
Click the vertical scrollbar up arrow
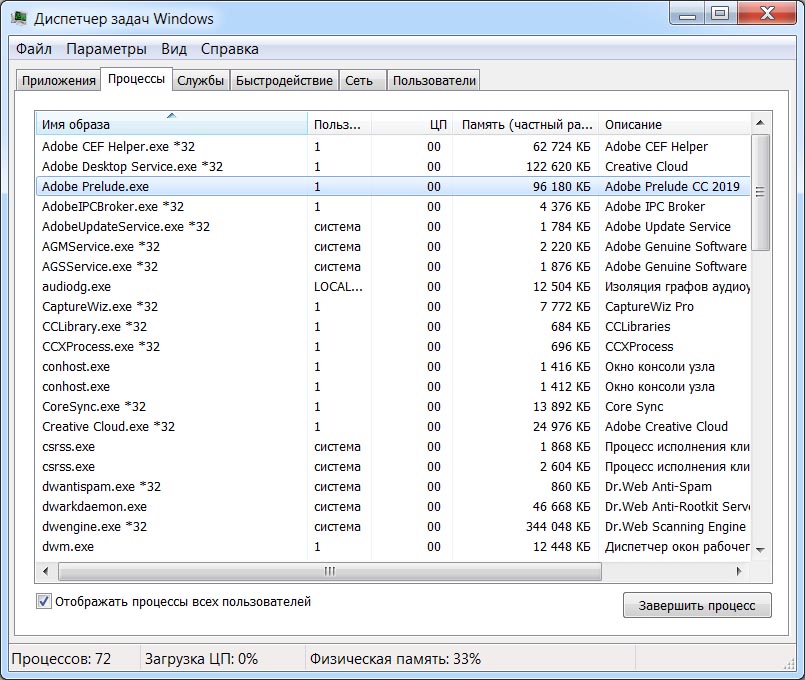point(760,123)
